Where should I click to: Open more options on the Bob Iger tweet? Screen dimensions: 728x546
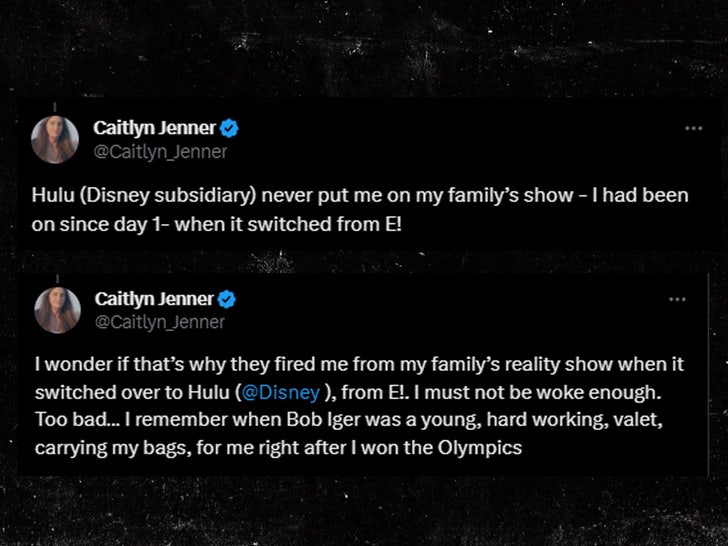677,299
